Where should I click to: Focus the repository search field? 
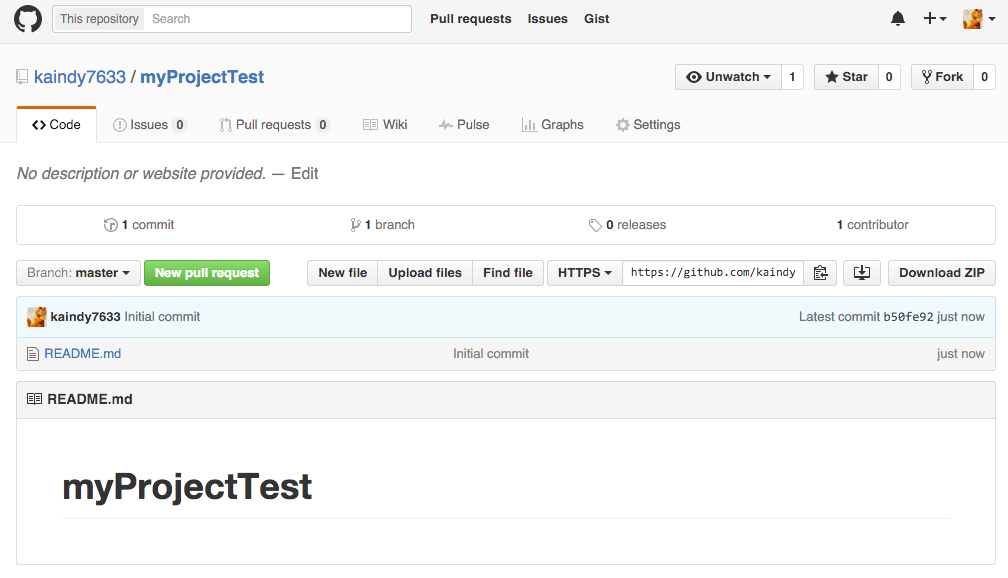coord(277,19)
